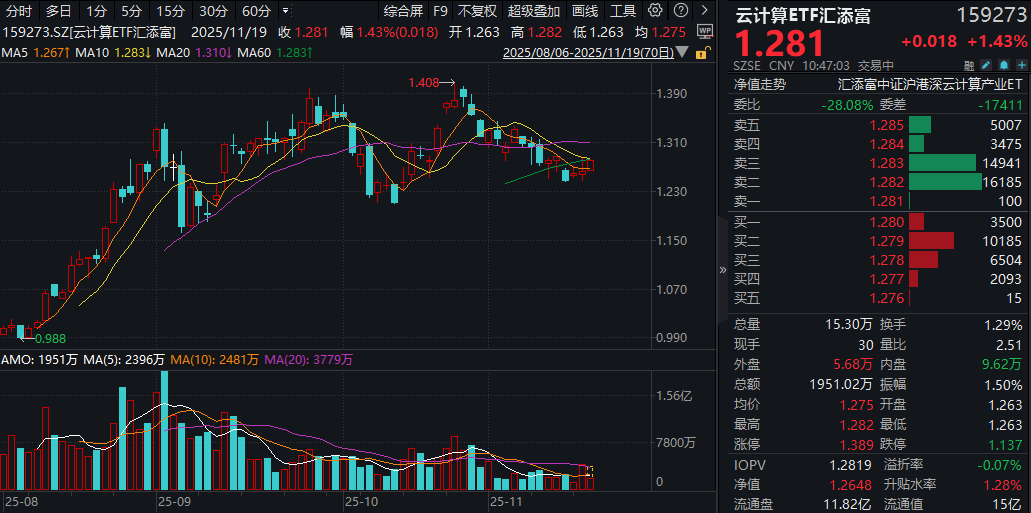Switch to 分时 intraday chart tab
1031x513 pixels.
click(x=19, y=11)
